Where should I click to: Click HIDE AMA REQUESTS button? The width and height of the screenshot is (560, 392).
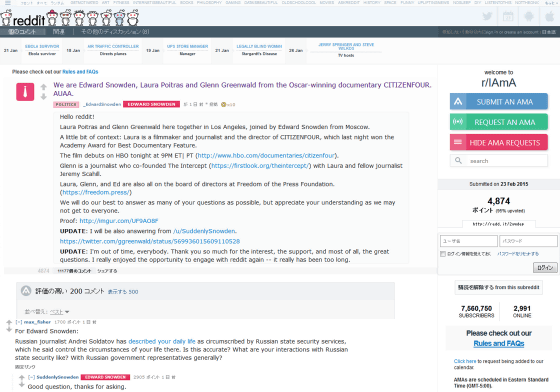point(499,143)
